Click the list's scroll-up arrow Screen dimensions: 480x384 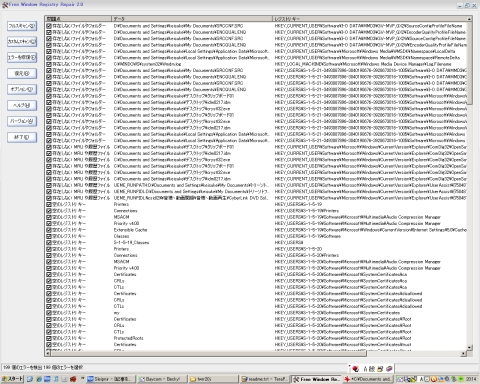tap(470, 19)
